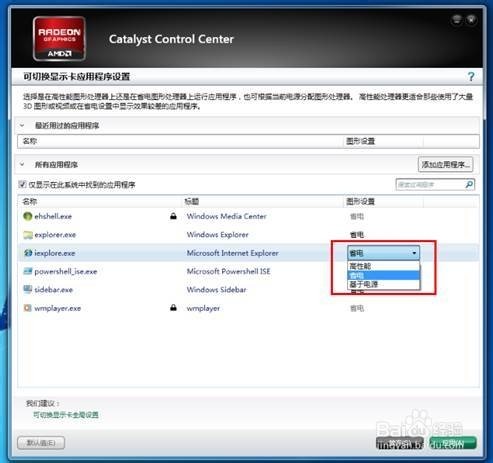Toggle the show-only-found-applications checkbox

click(22, 184)
